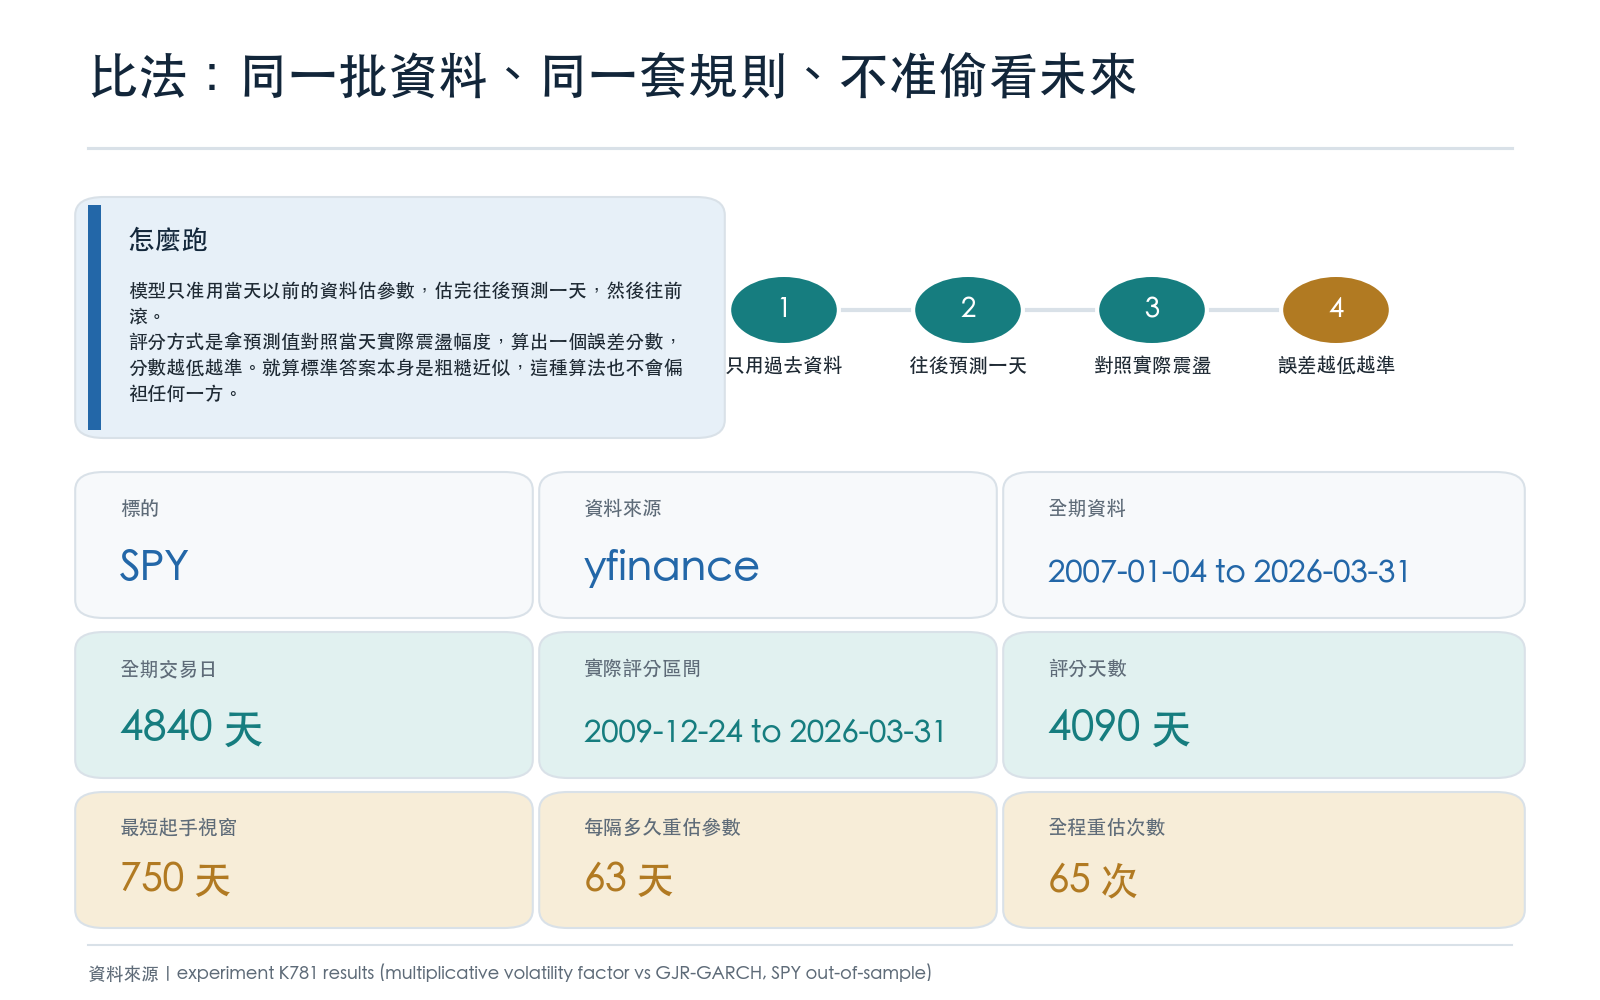This screenshot has height=1000, width=1600.
Task: Select the label 對照實際震盪
Action: 1152,366
